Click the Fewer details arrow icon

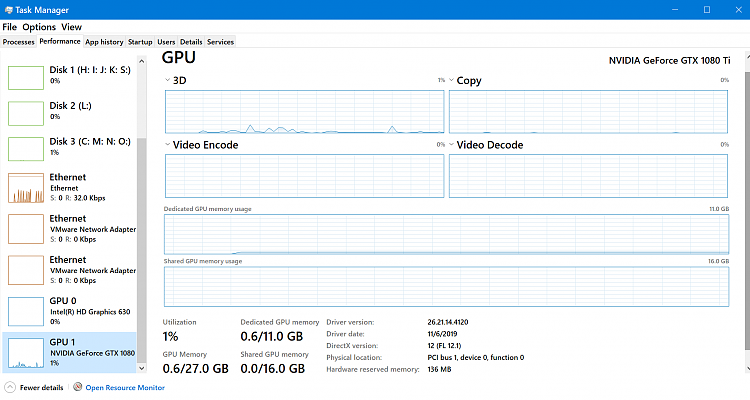tap(10, 386)
